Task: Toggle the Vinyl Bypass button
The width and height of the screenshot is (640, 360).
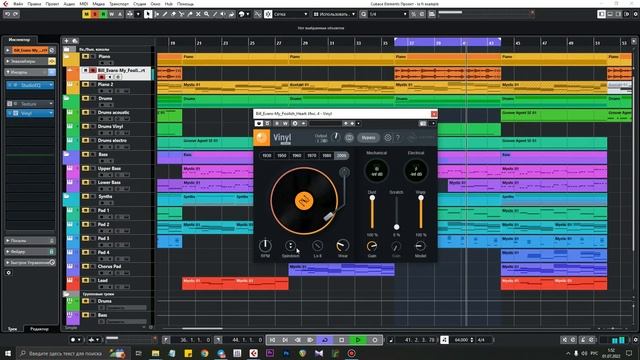Action: pyautogui.click(x=368, y=138)
